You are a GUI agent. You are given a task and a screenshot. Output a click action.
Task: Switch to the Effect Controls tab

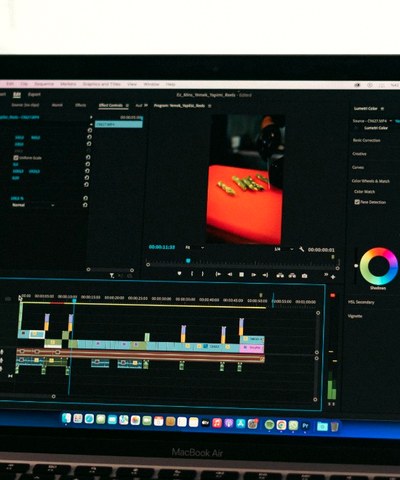[x=111, y=105]
